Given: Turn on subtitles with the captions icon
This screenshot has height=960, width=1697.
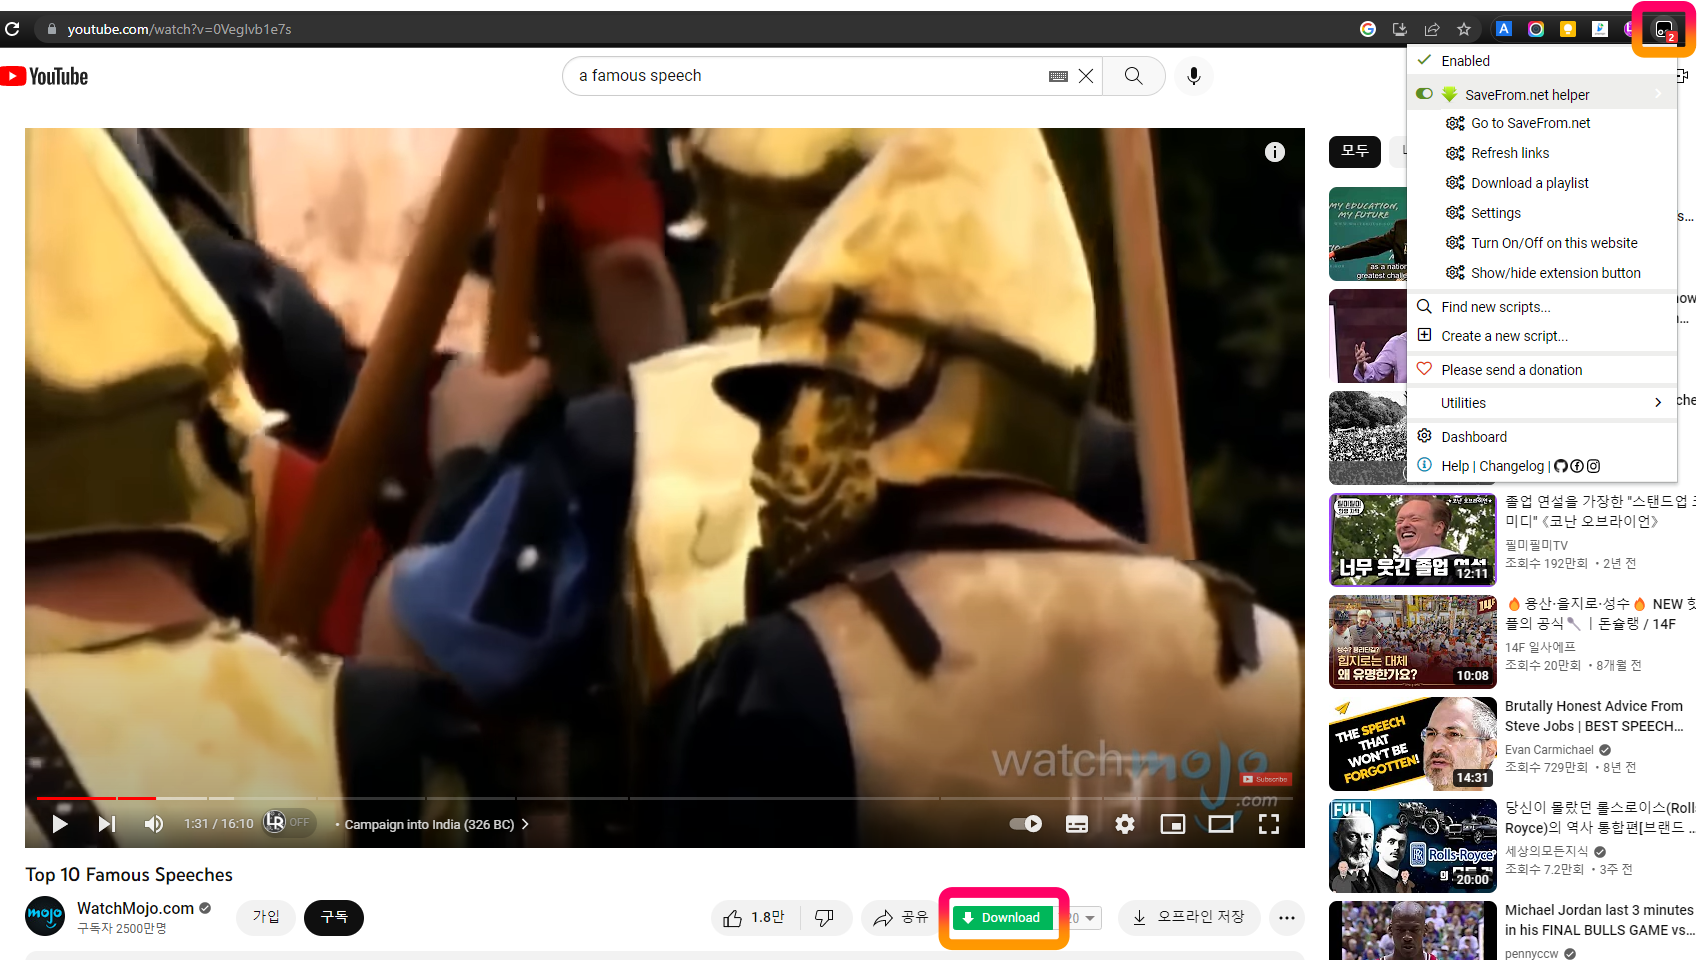Looking at the screenshot, I should coord(1077,824).
